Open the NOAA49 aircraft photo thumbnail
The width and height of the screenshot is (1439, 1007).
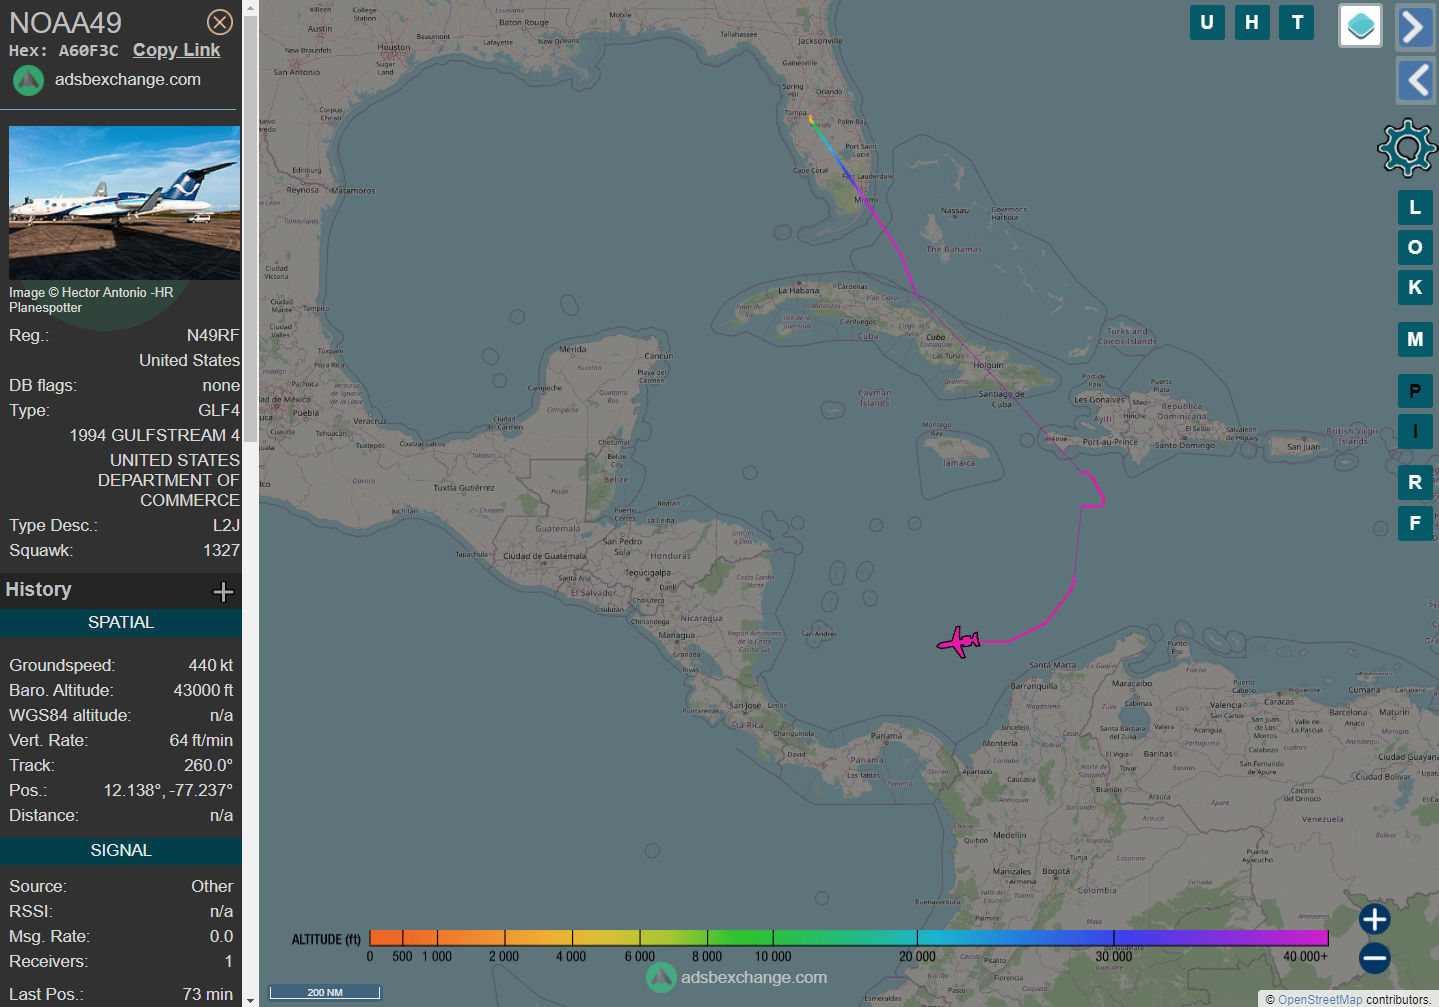[x=124, y=203]
